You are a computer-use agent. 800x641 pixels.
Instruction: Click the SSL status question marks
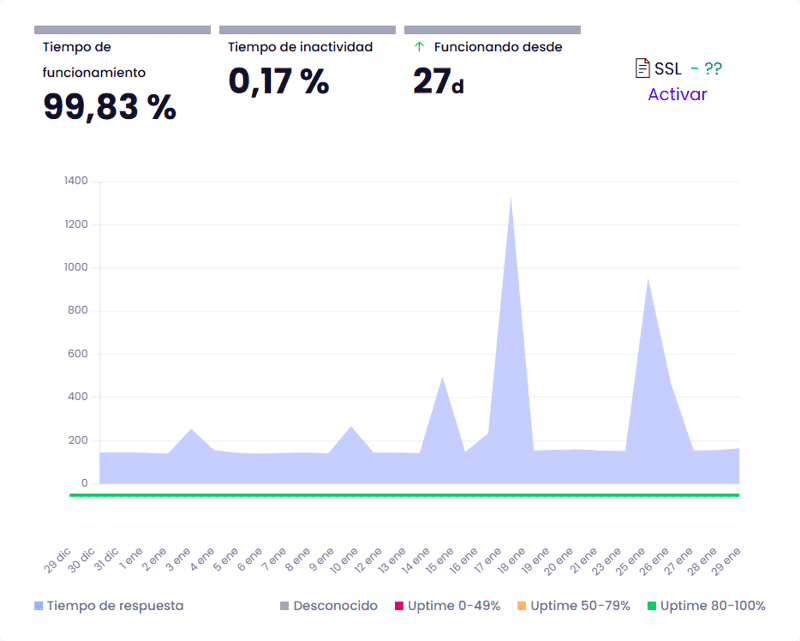(712, 68)
